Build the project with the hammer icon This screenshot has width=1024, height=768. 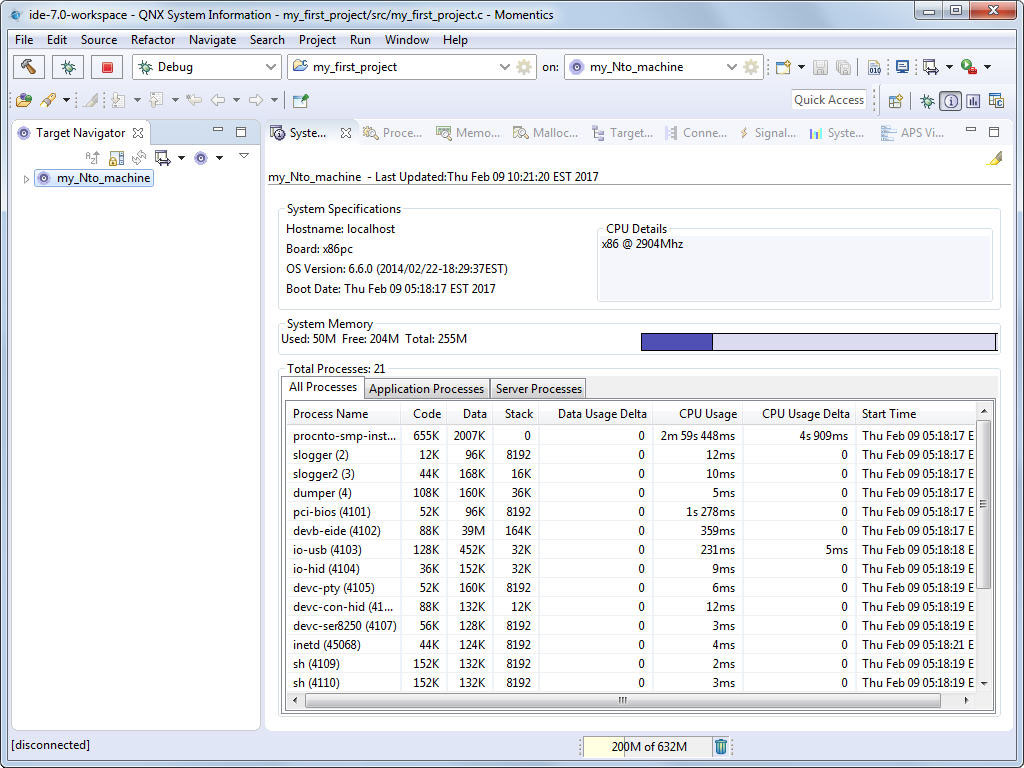coord(28,66)
